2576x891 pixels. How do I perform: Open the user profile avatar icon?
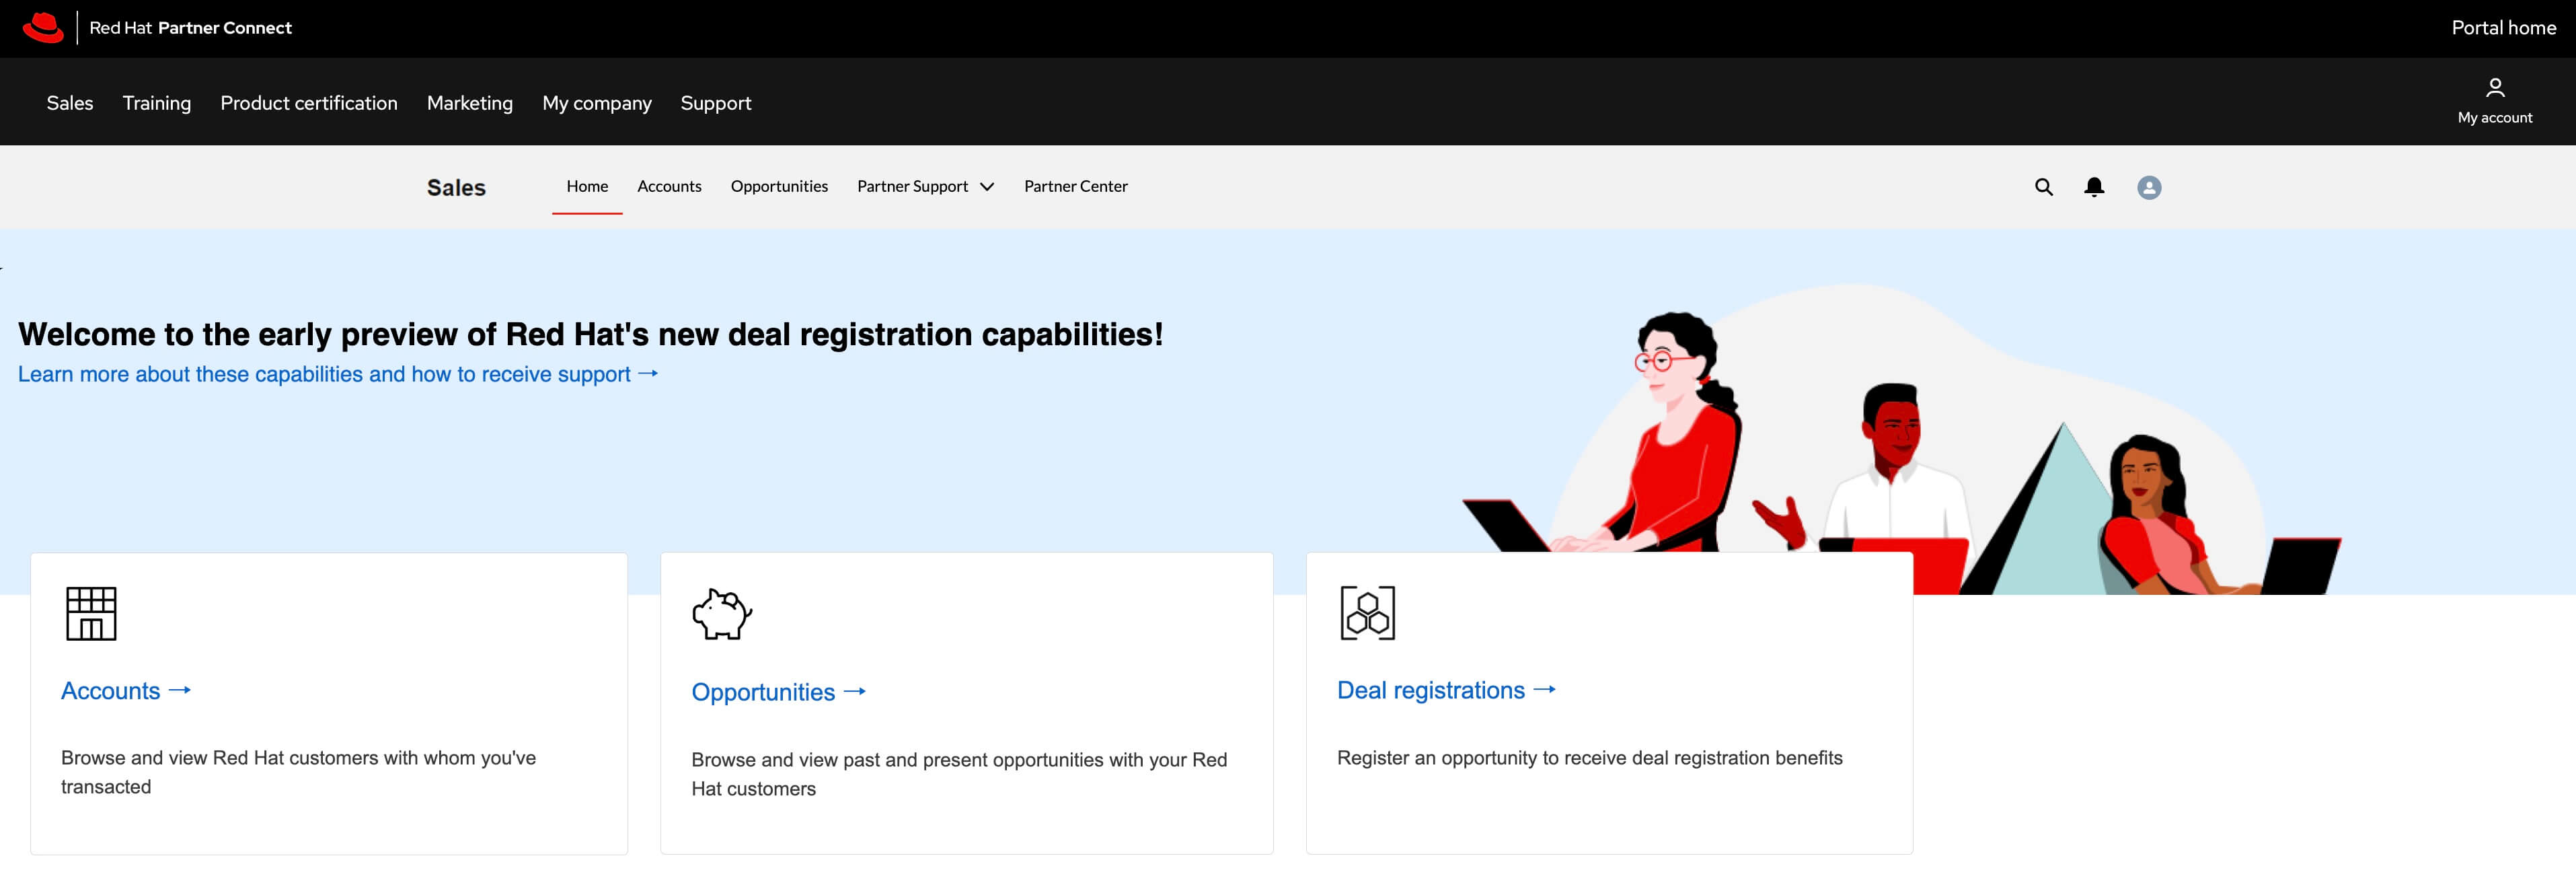(x=2149, y=187)
